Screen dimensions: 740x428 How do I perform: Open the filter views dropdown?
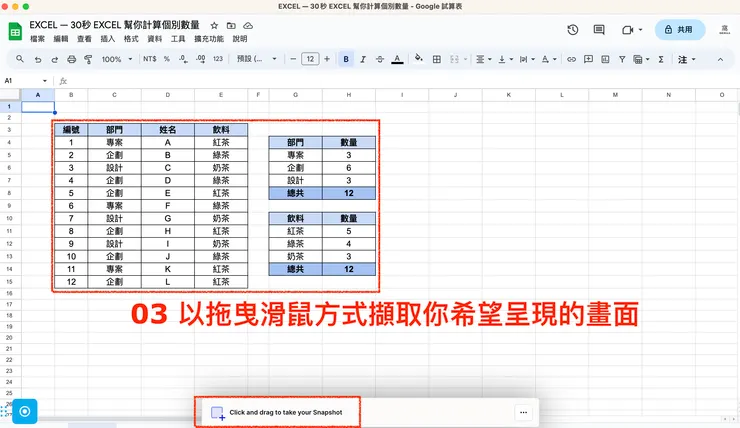(641, 59)
